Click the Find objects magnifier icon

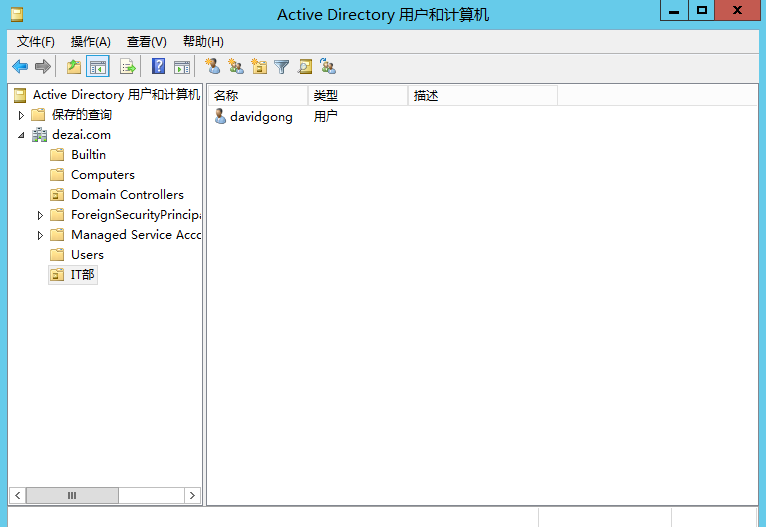pos(305,66)
